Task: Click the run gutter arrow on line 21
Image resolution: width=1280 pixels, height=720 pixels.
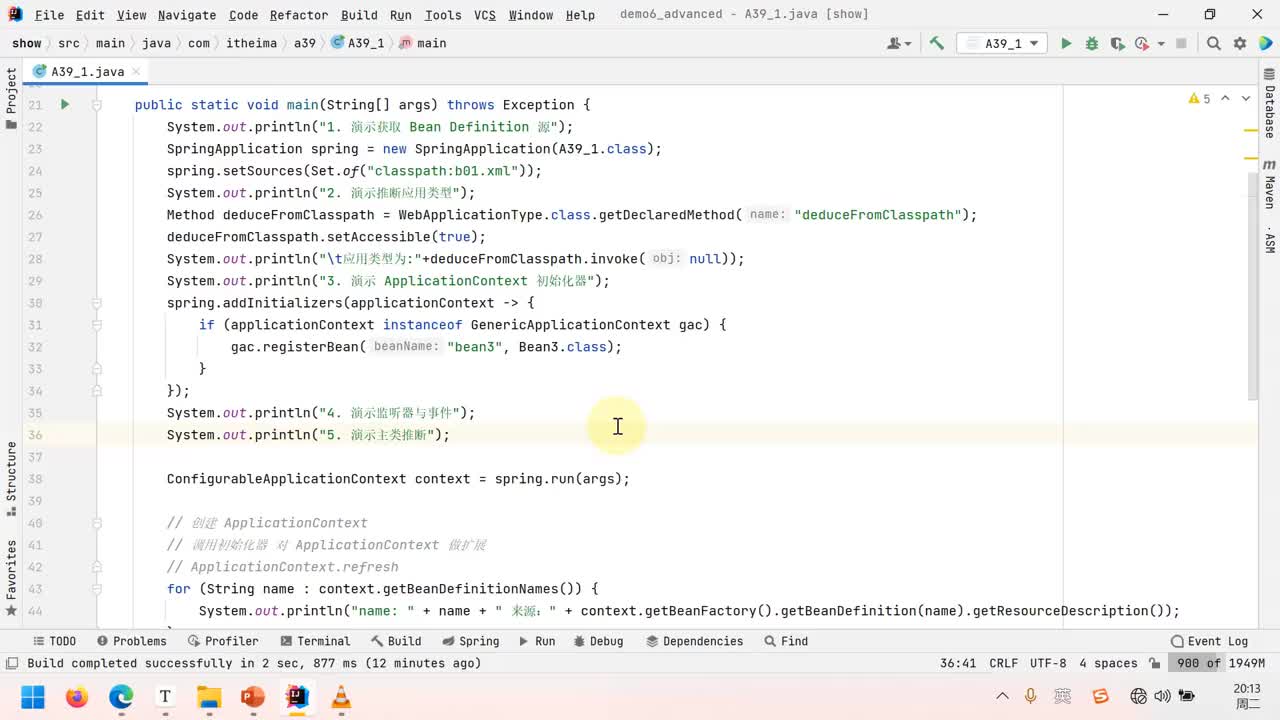Action: [64, 104]
